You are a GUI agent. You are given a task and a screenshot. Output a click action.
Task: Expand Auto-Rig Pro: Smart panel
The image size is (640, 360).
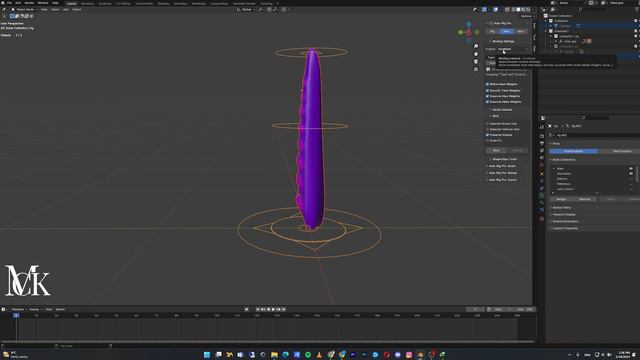(x=502, y=166)
